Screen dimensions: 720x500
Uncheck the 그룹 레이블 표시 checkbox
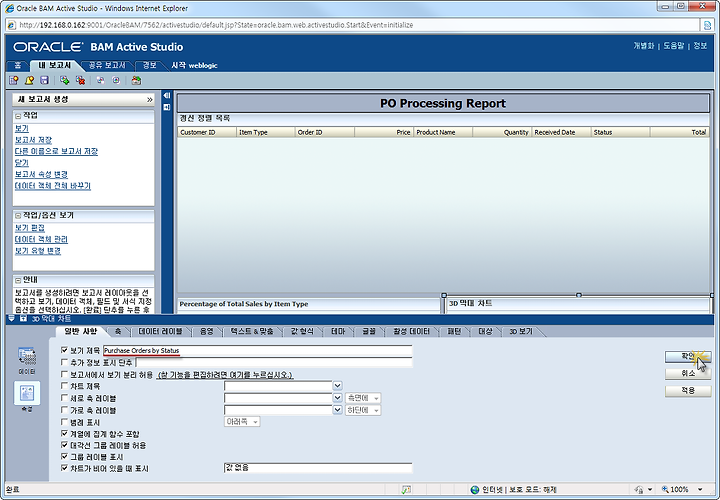[64, 456]
